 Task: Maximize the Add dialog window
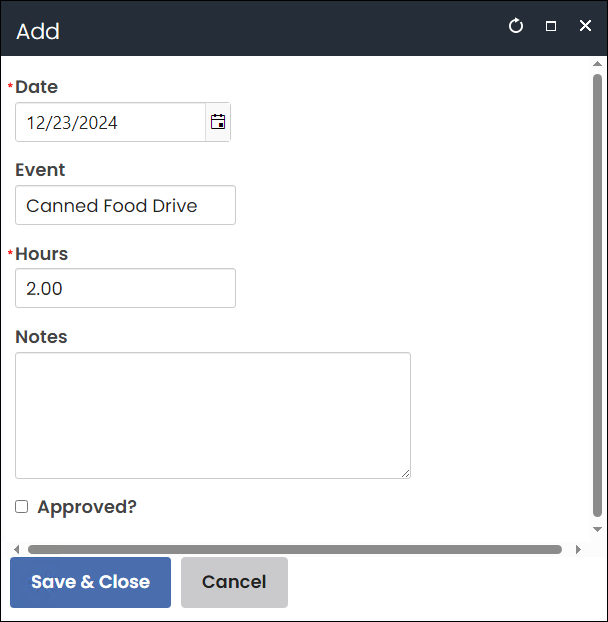click(551, 26)
